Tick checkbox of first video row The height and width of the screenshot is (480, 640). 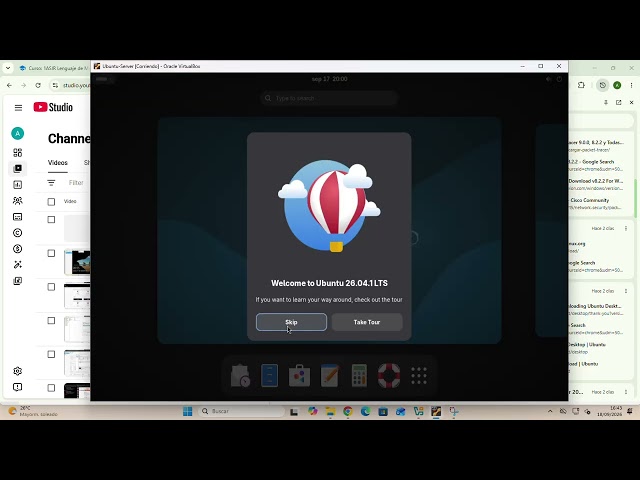51,220
